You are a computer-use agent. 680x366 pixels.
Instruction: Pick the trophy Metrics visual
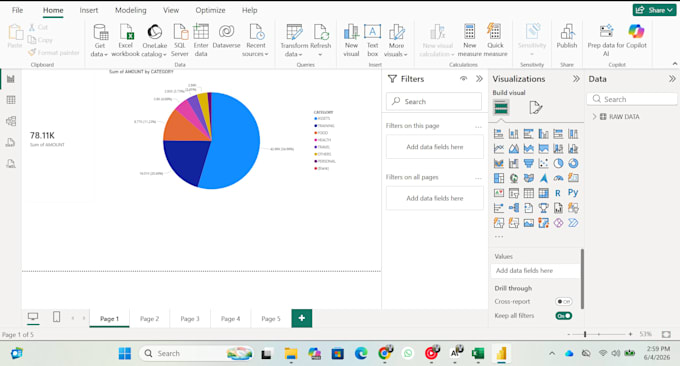(x=543, y=208)
